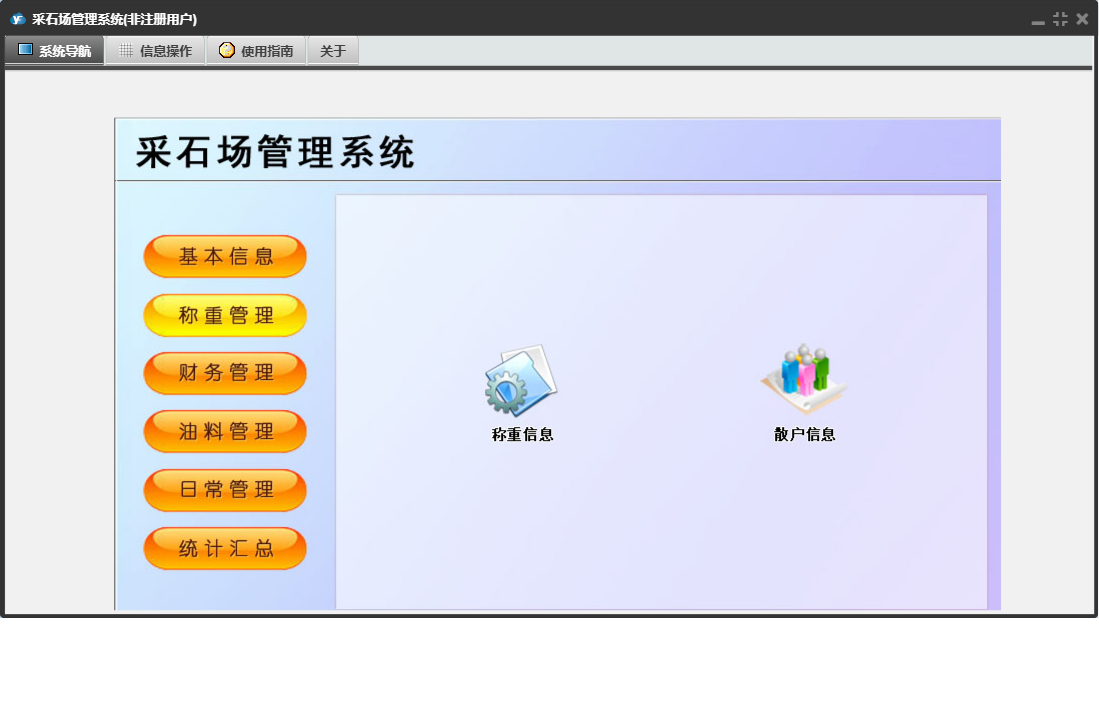This screenshot has width=1099, height=723.
Task: Select the 称重管理 button
Action: tap(225, 315)
